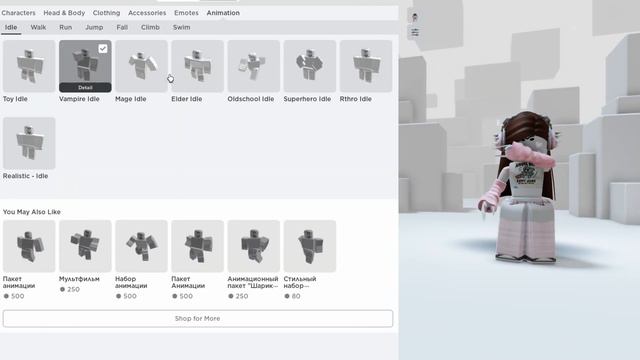This screenshot has height=360, width=640.
Task: Open the Анимационный пакет "Шарик" item
Action: [x=253, y=246]
